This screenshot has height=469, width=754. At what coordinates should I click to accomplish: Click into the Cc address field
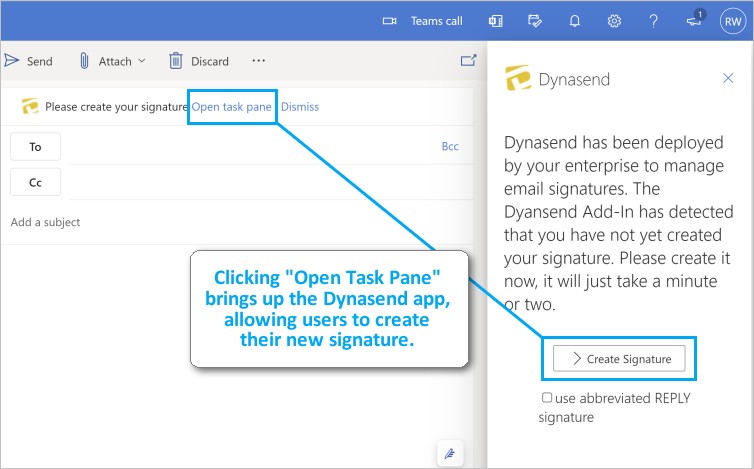271,182
